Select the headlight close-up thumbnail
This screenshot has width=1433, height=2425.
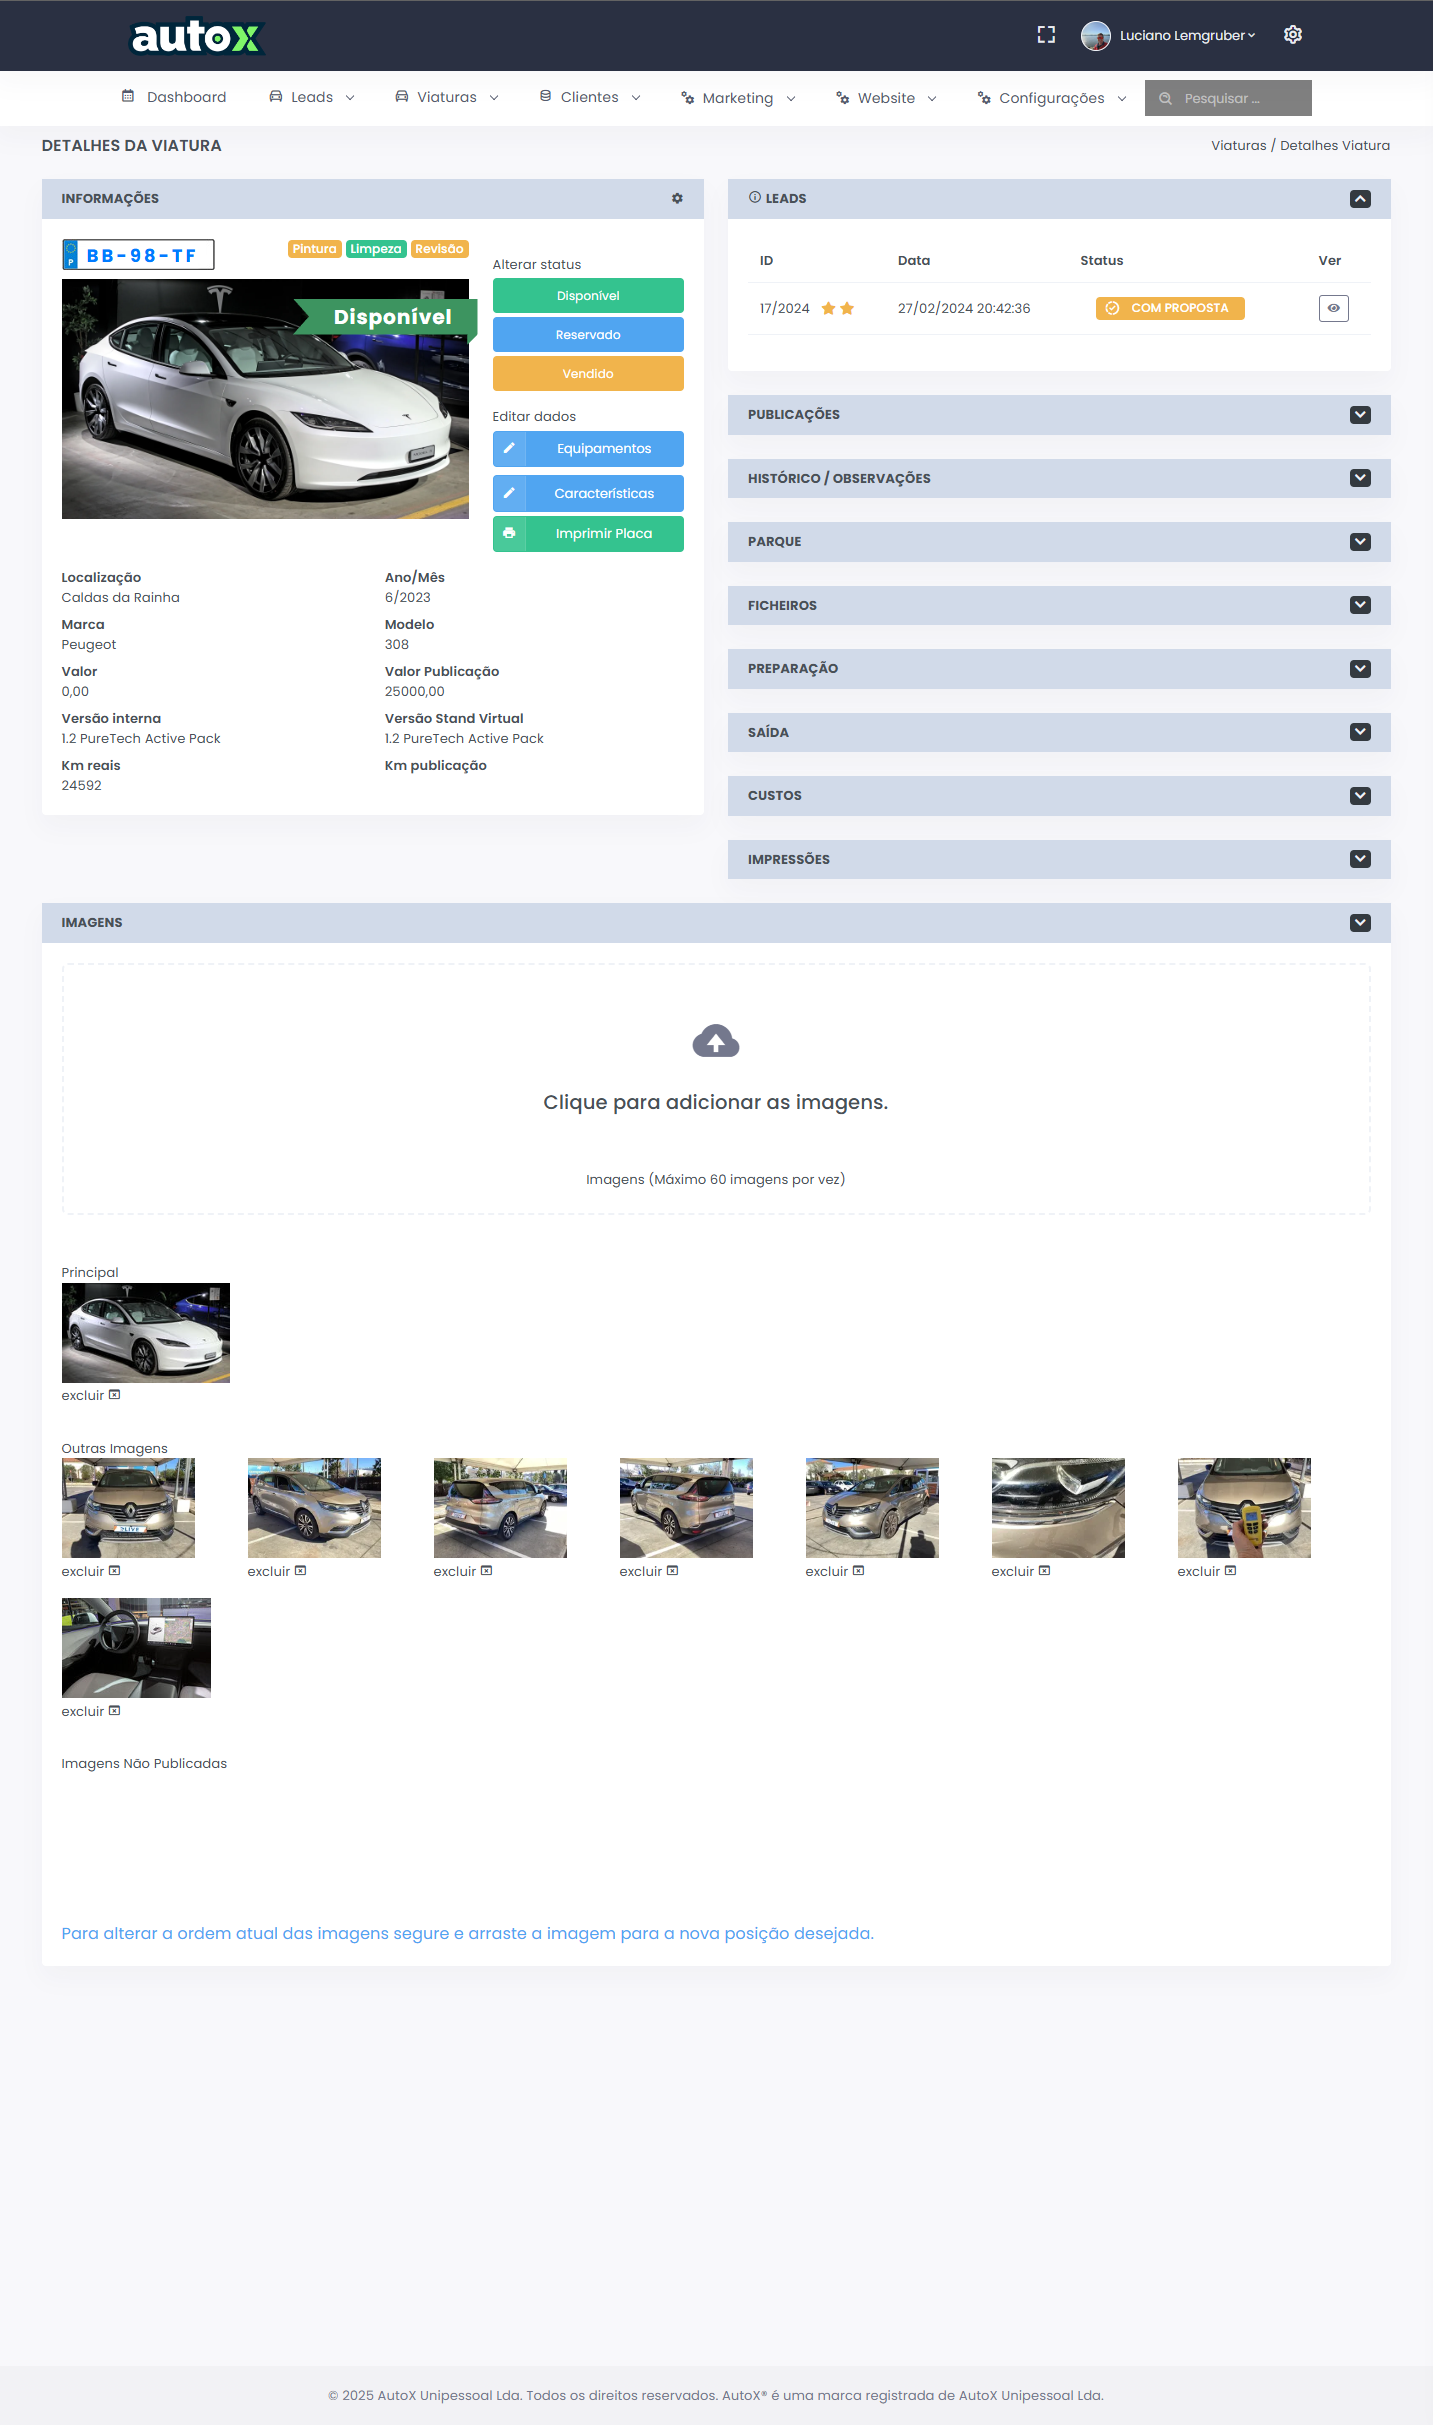pos(1058,1508)
